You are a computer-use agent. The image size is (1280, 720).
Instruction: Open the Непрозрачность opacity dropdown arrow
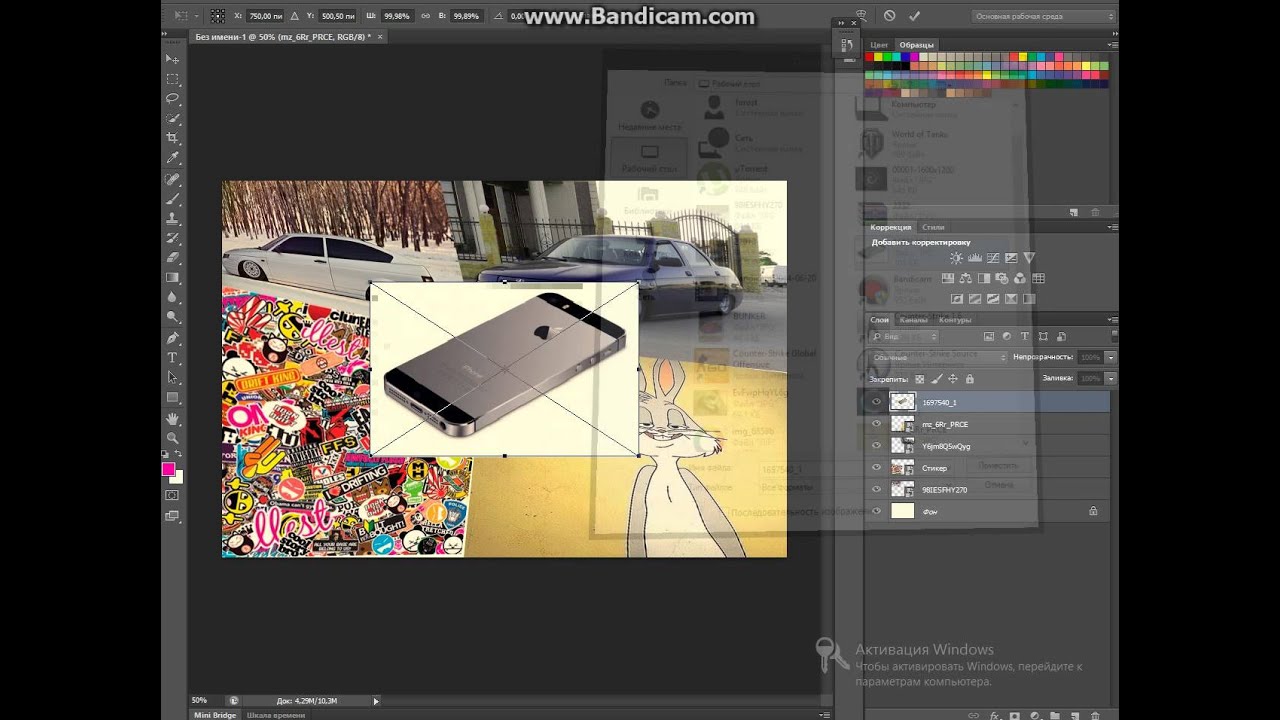[x=1110, y=357]
